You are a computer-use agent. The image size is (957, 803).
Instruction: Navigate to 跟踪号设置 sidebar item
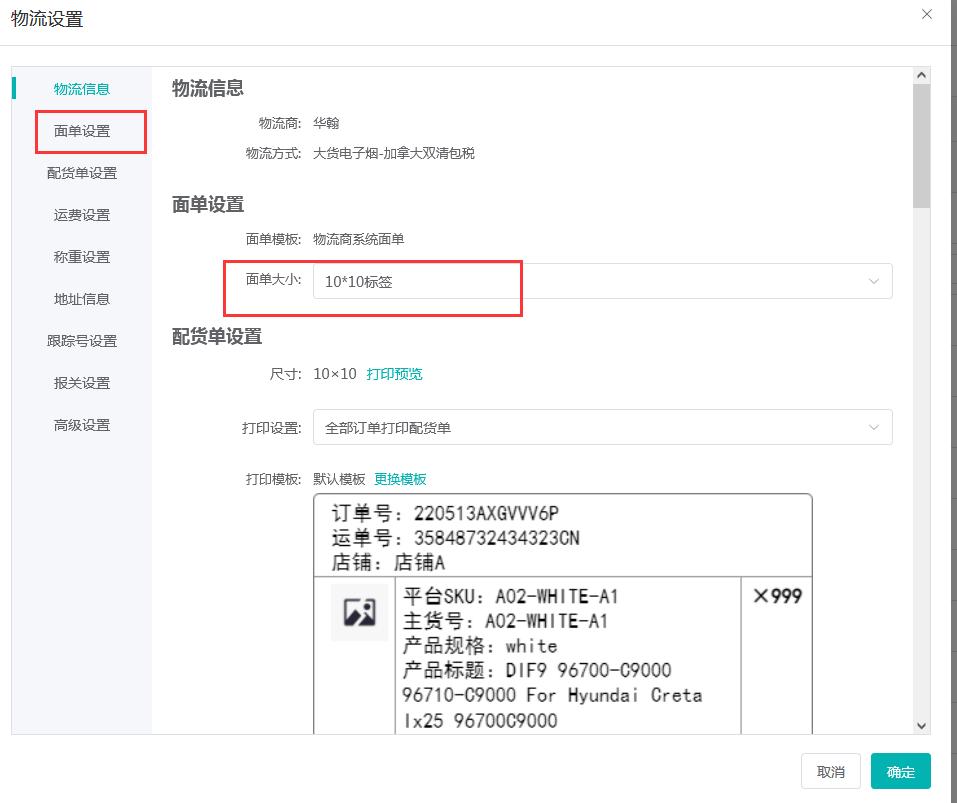pos(82,341)
